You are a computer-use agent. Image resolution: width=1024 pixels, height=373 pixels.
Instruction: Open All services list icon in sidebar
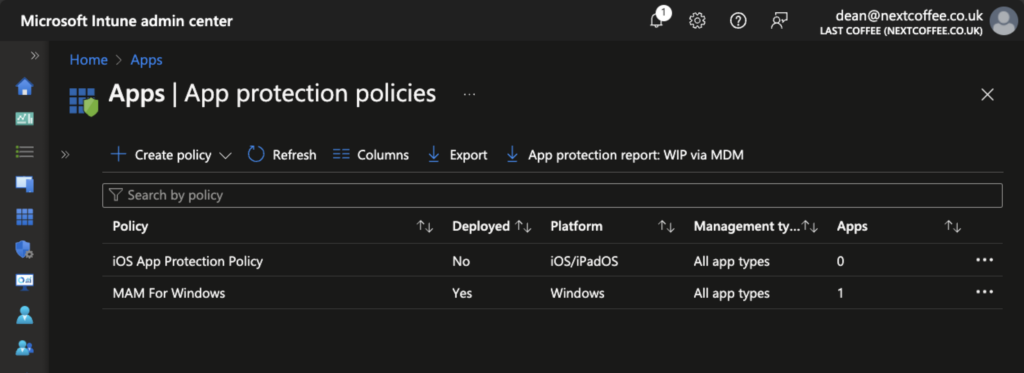click(x=24, y=152)
